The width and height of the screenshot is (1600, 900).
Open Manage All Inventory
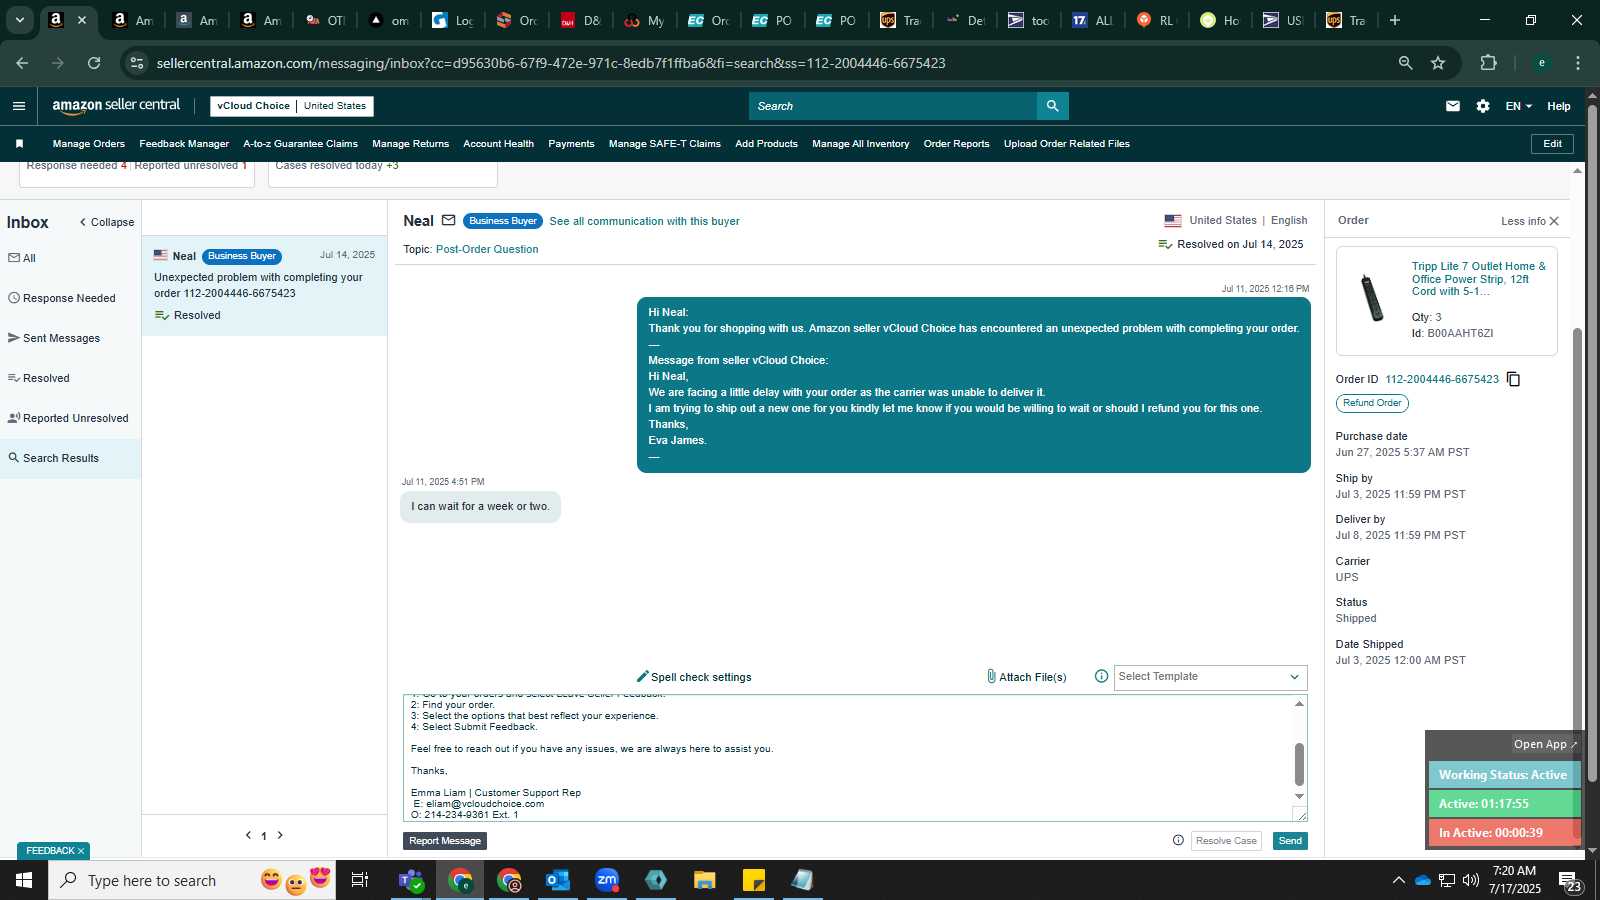coord(860,144)
